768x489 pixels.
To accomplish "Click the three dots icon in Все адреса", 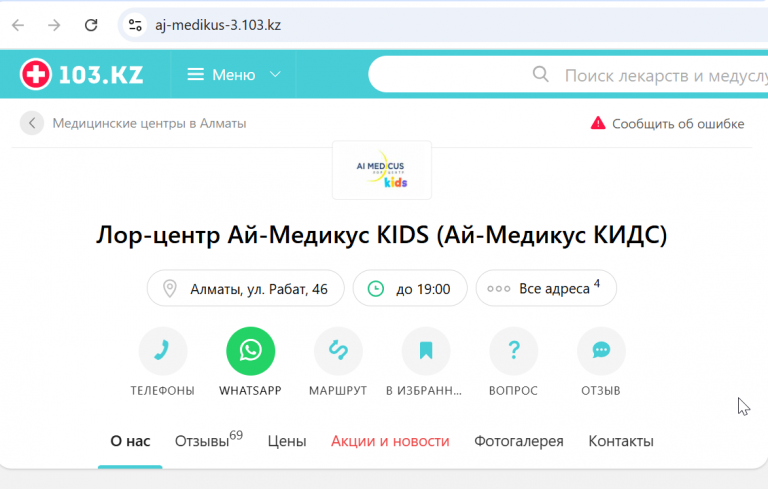I will pos(499,289).
